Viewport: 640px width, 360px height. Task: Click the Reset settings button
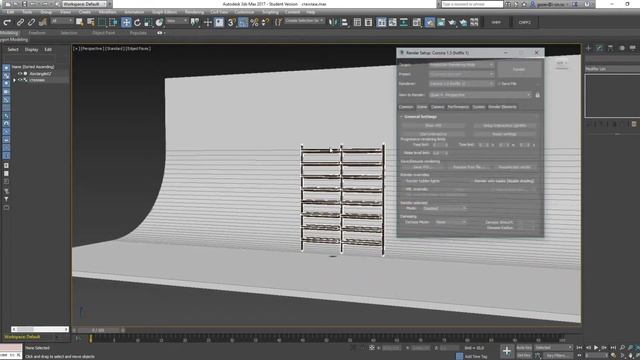[504, 134]
